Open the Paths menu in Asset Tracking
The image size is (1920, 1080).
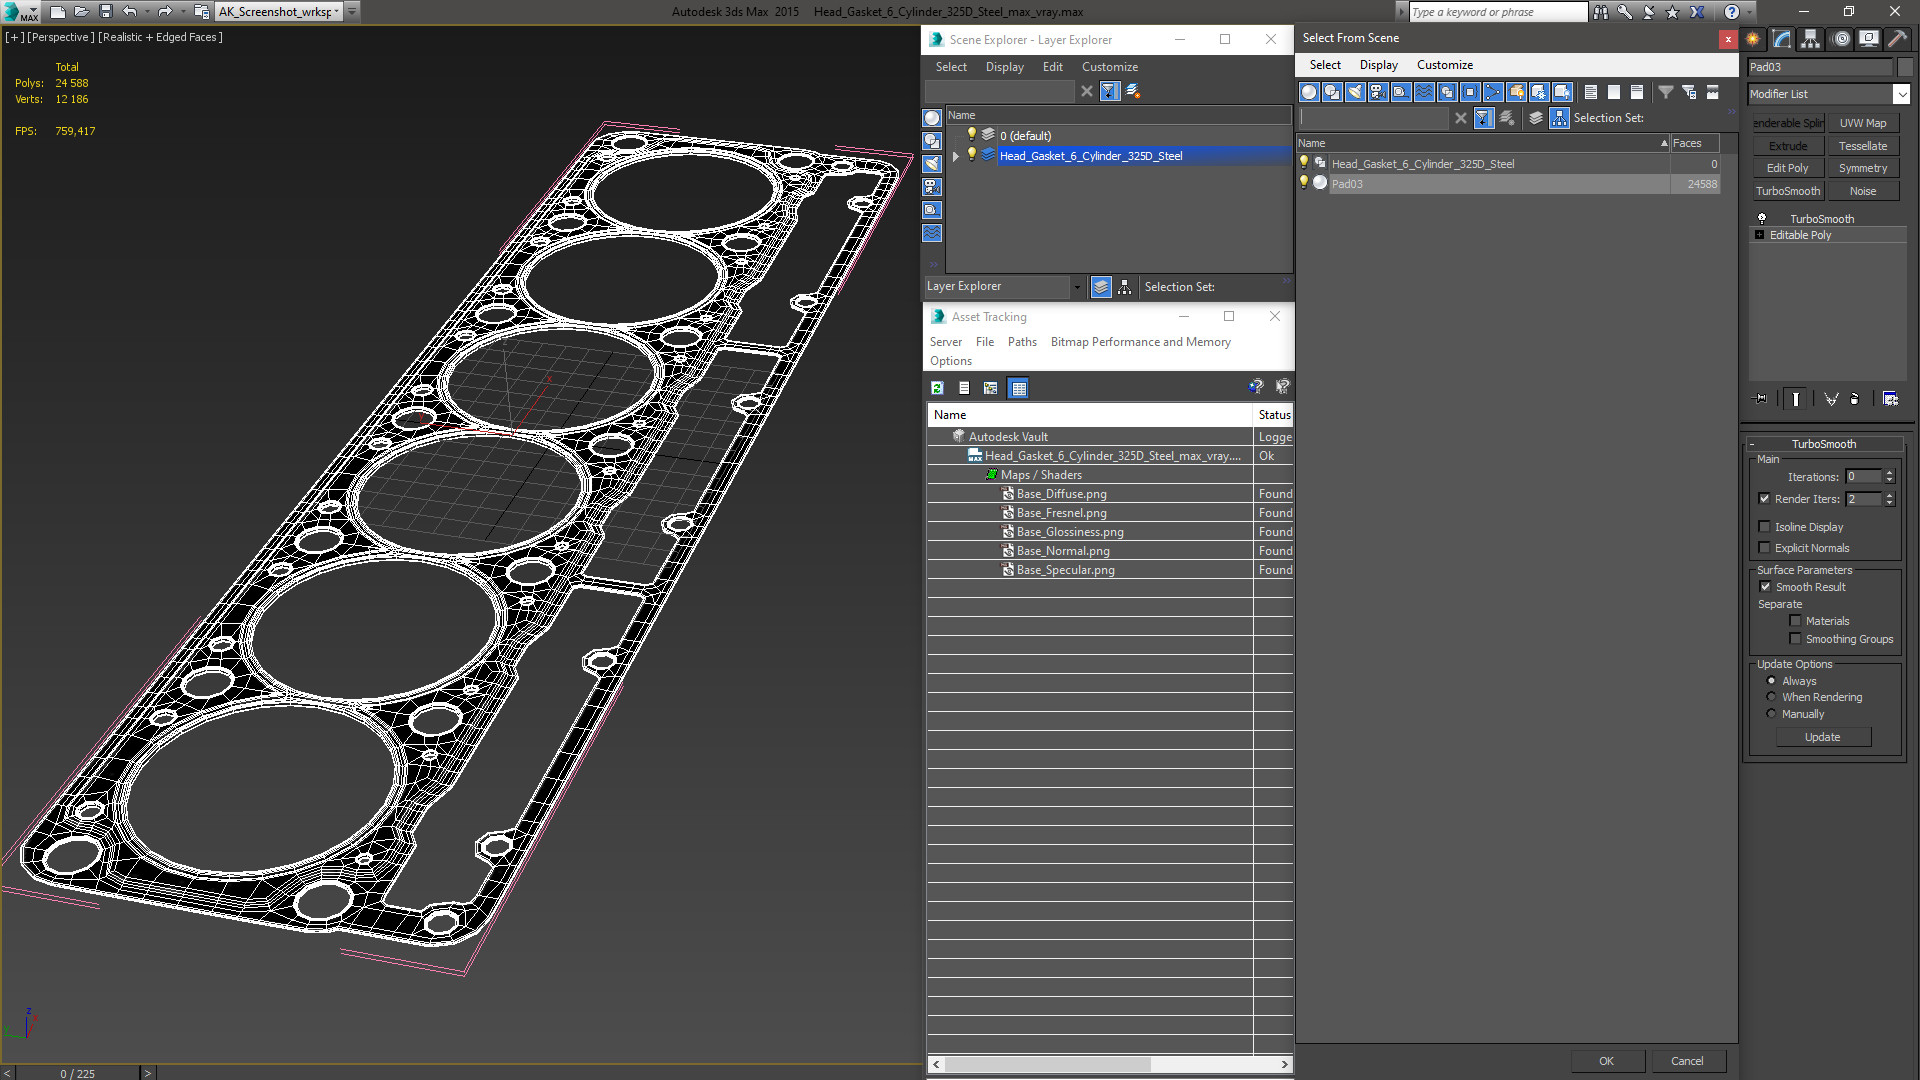click(1021, 342)
